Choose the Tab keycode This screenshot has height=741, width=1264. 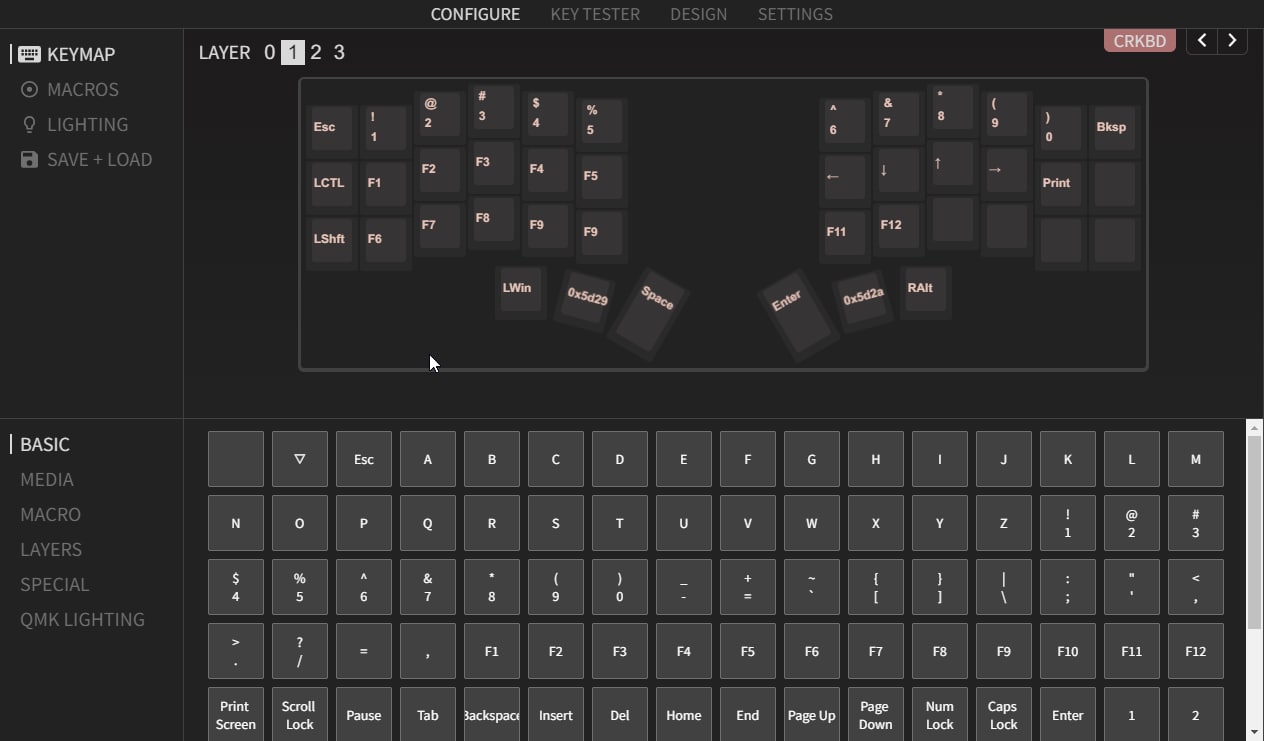(x=427, y=715)
